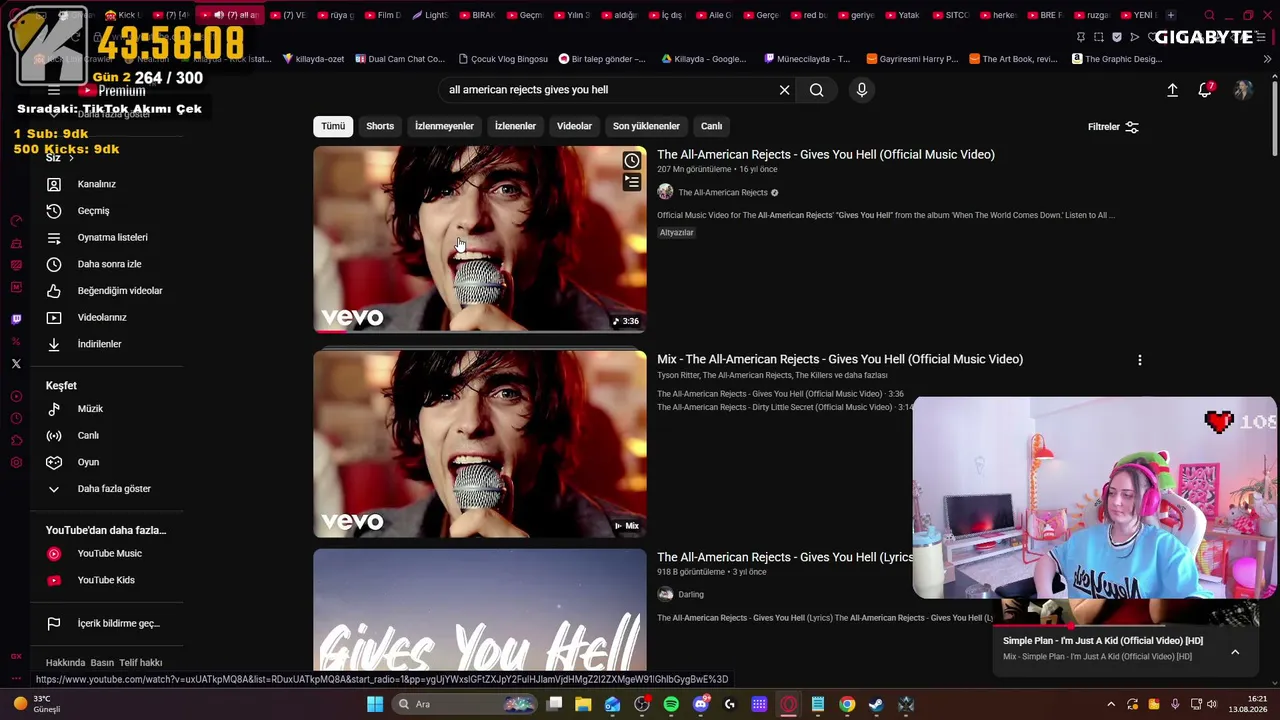Open more options for the Mix result
Screen dimensions: 1280x720
coord(1139,360)
